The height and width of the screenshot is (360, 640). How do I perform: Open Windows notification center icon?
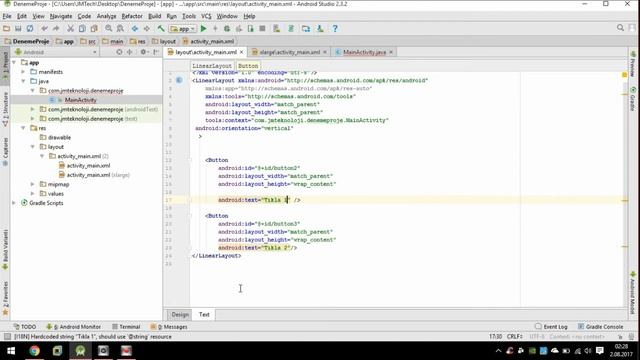tap(600, 351)
